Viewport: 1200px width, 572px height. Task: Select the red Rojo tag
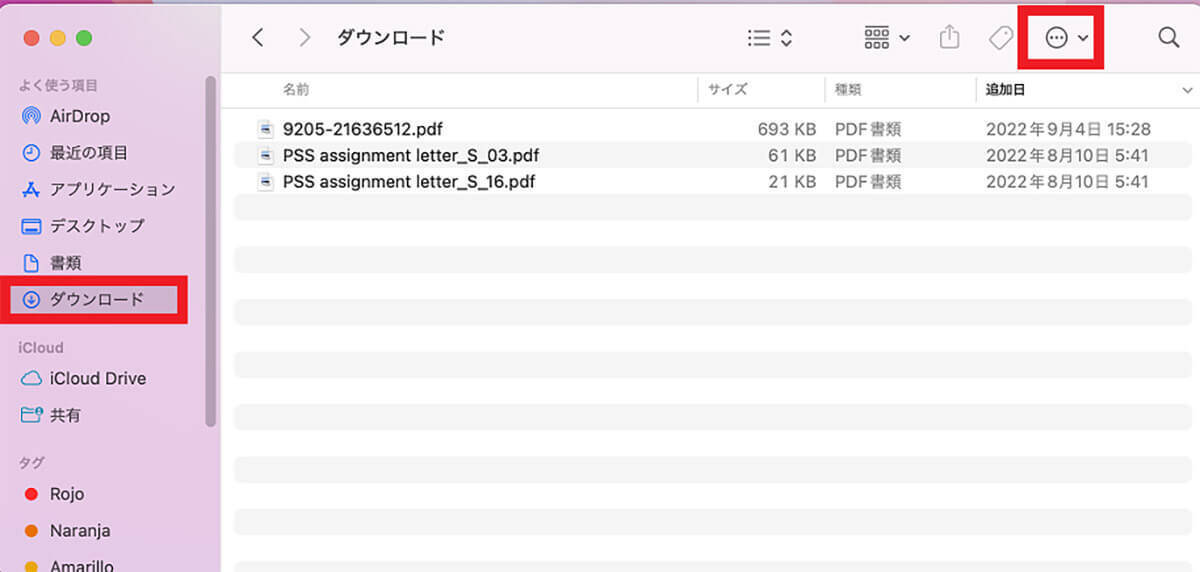(x=54, y=494)
